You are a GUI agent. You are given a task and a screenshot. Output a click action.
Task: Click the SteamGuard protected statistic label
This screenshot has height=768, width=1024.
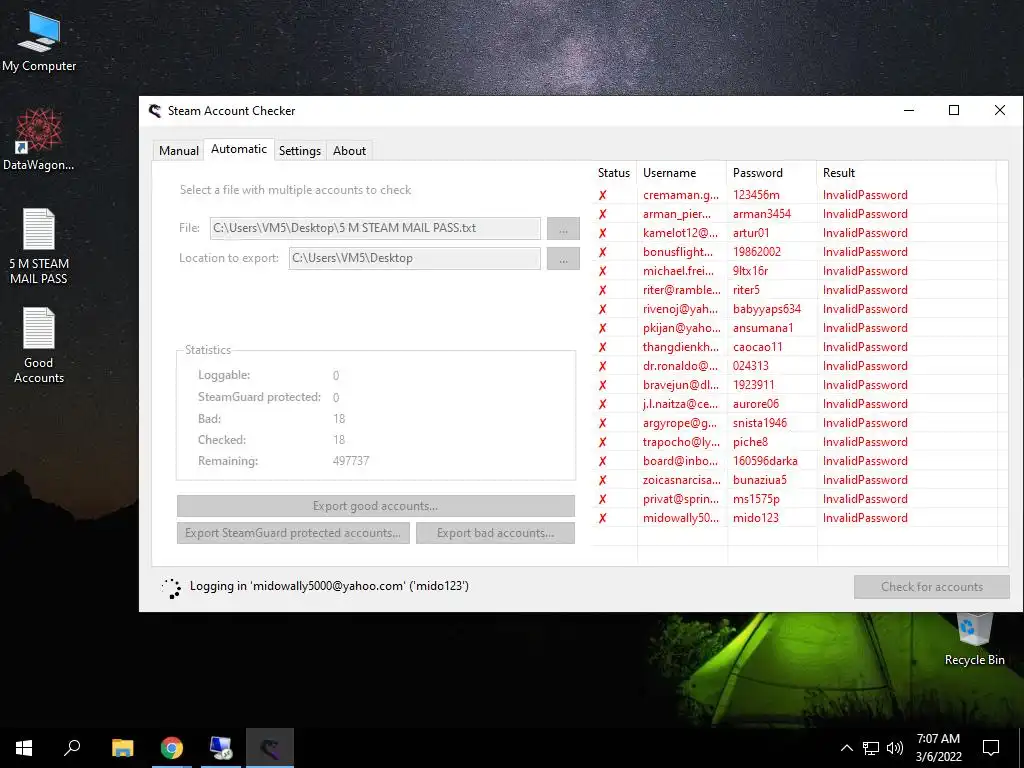pyautogui.click(x=259, y=397)
